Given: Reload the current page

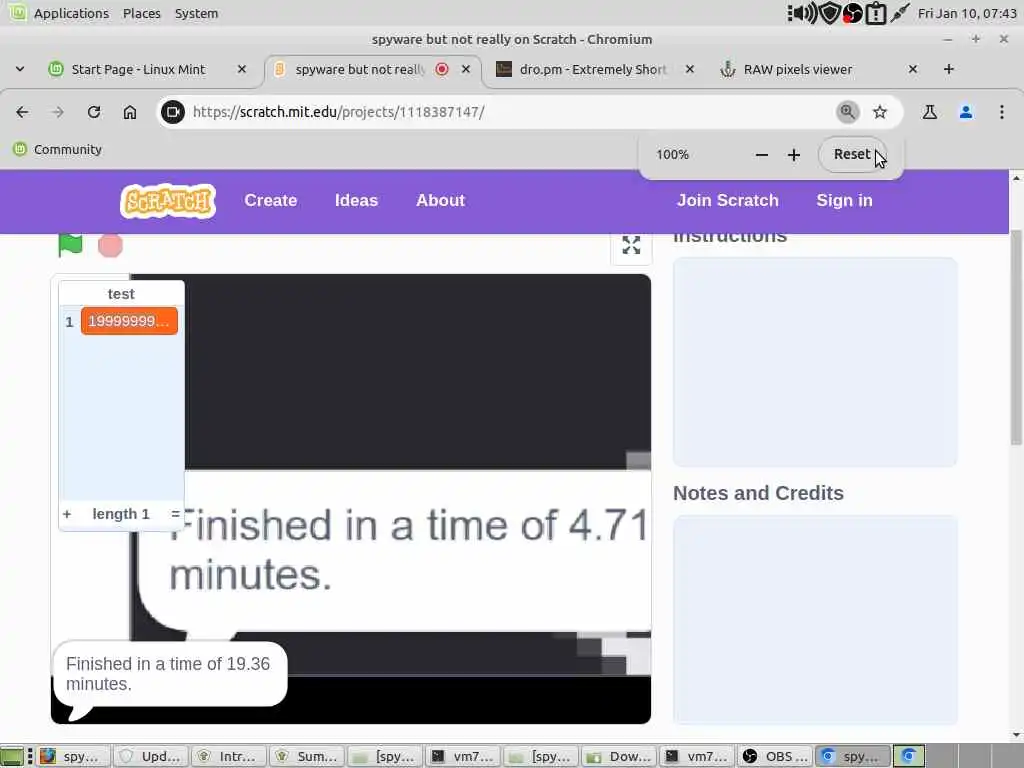Looking at the screenshot, I should pos(94,112).
